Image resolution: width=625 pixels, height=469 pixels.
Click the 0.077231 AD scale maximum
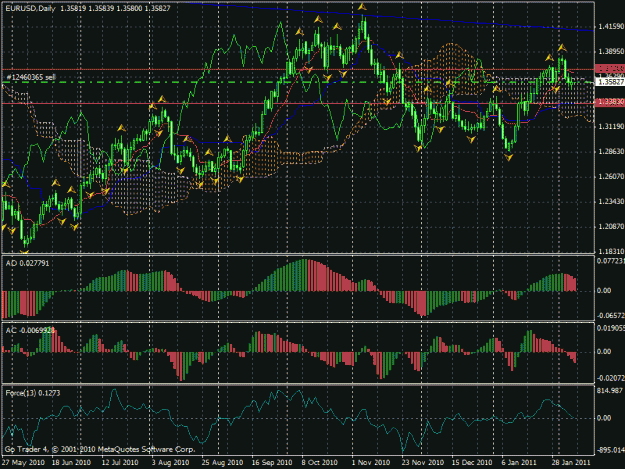[611, 261]
